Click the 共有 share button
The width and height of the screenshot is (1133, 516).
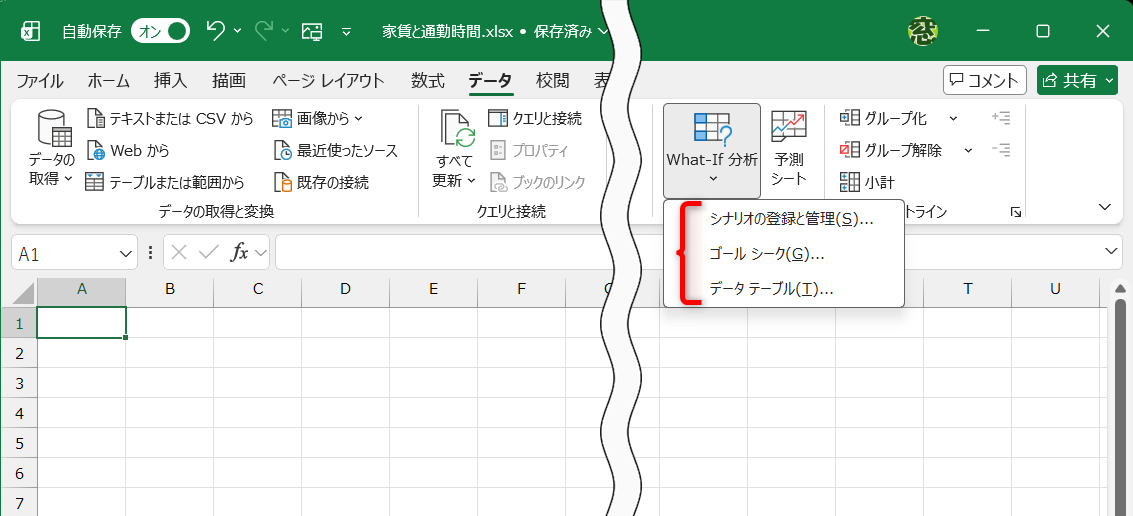click(x=1077, y=79)
